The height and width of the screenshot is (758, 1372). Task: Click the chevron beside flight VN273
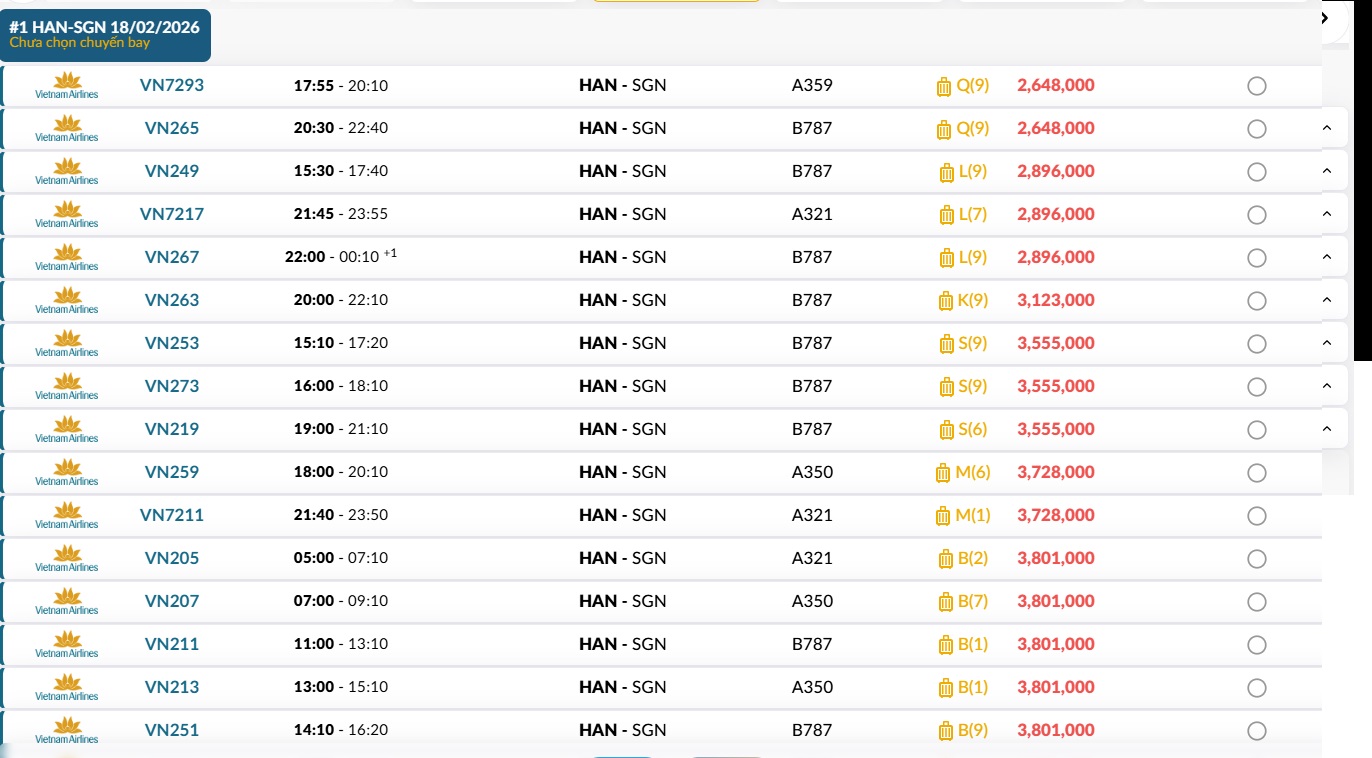pyautogui.click(x=1327, y=386)
